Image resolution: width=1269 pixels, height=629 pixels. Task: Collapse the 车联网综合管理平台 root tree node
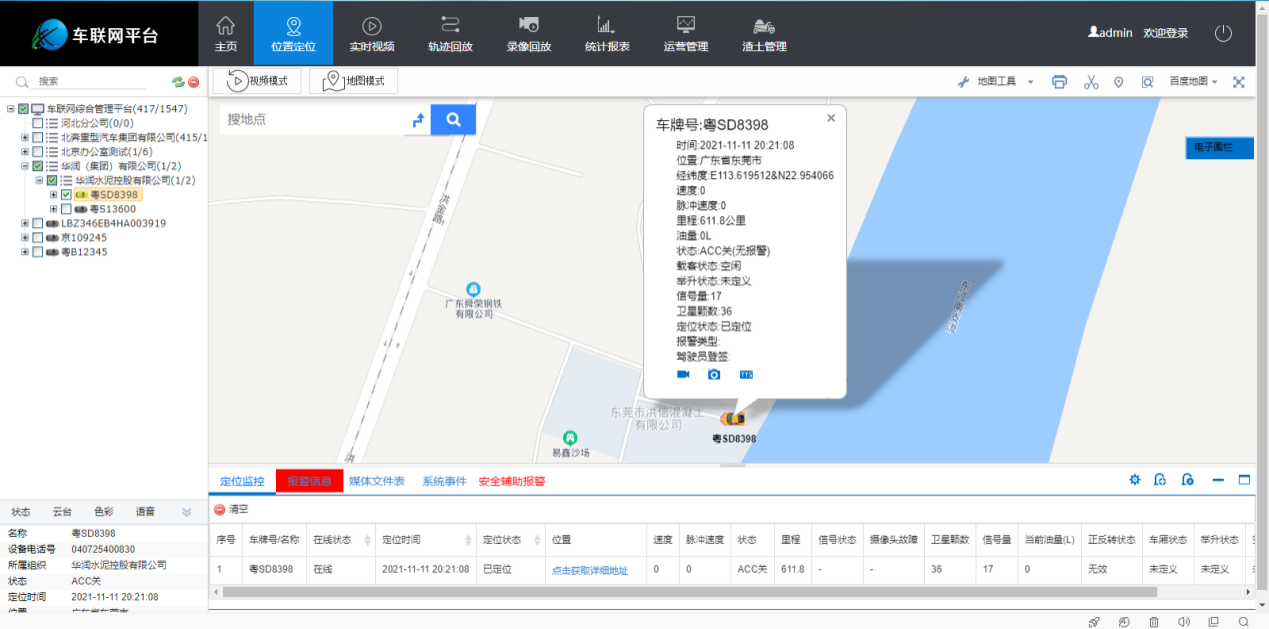(10, 109)
